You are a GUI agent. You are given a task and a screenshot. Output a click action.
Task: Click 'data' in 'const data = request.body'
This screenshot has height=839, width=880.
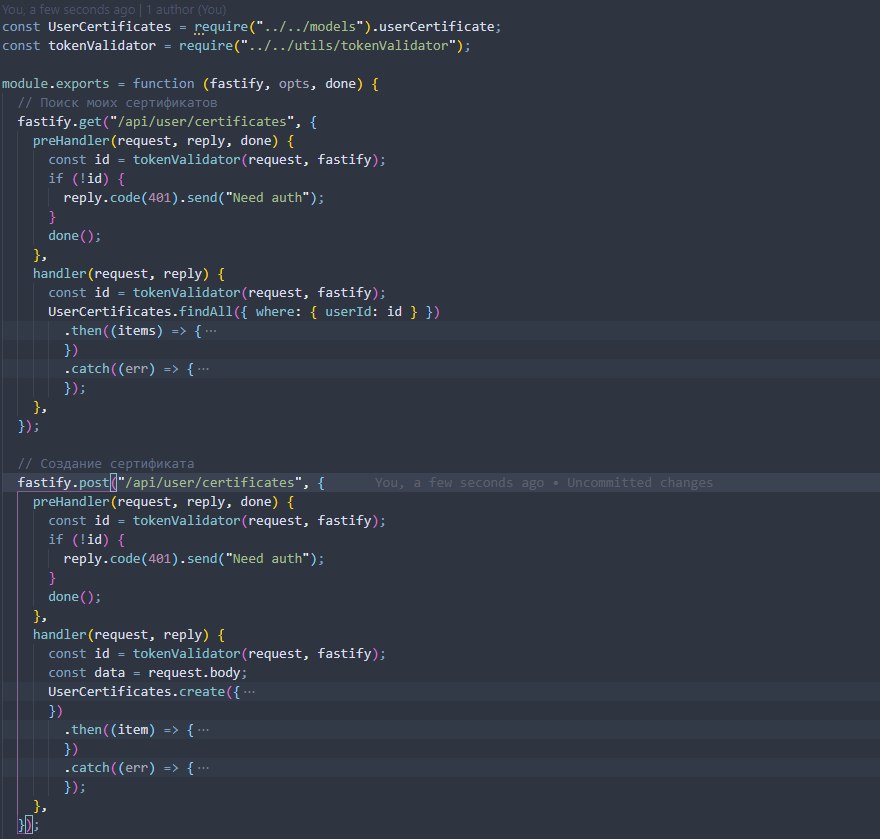(109, 673)
